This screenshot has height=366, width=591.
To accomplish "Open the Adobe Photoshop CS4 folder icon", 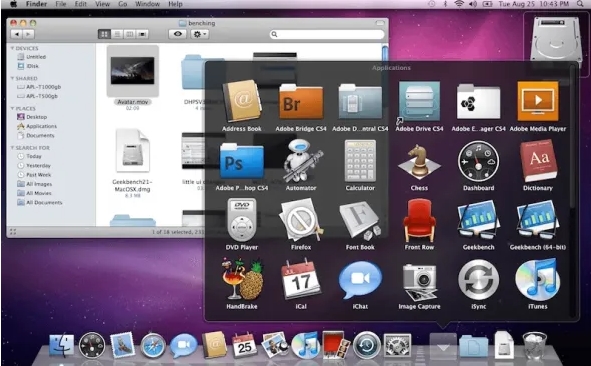I will (x=241, y=161).
